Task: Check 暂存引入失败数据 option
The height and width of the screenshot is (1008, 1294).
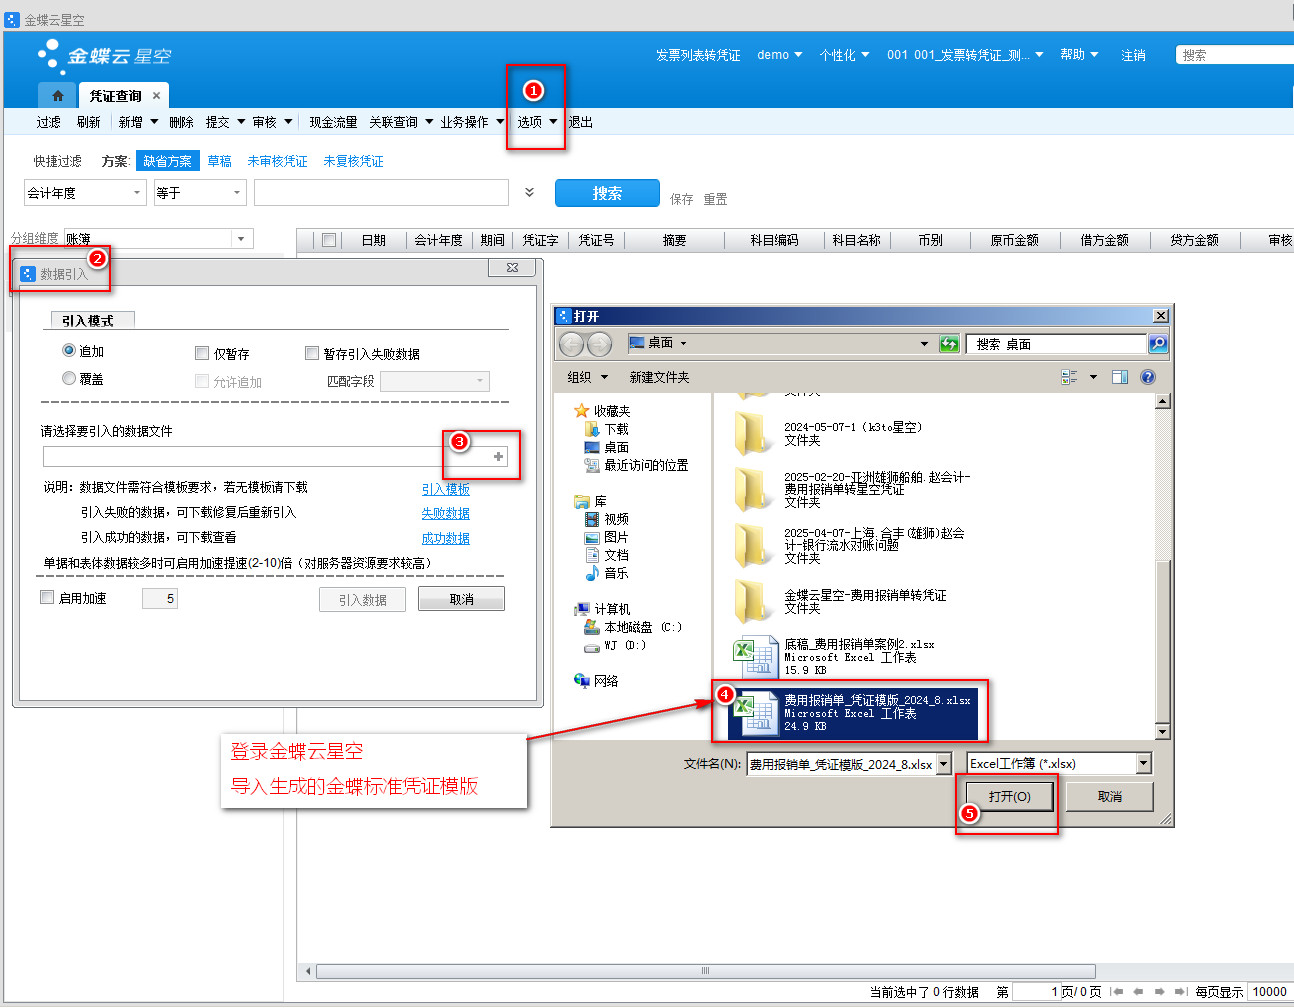Action: point(311,353)
